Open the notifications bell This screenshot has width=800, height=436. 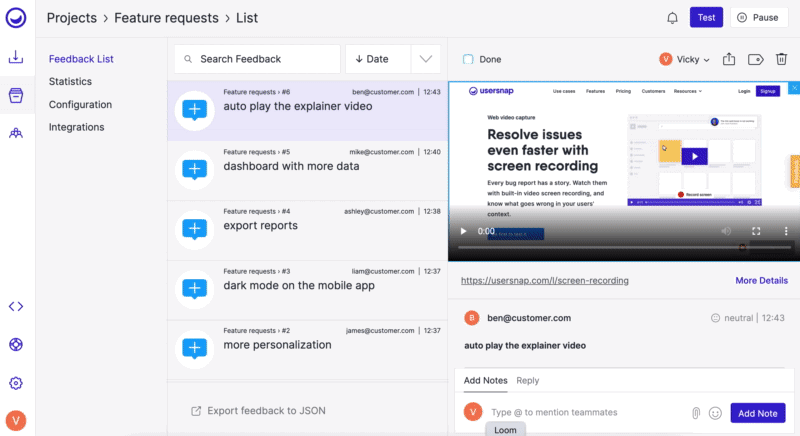(x=672, y=18)
